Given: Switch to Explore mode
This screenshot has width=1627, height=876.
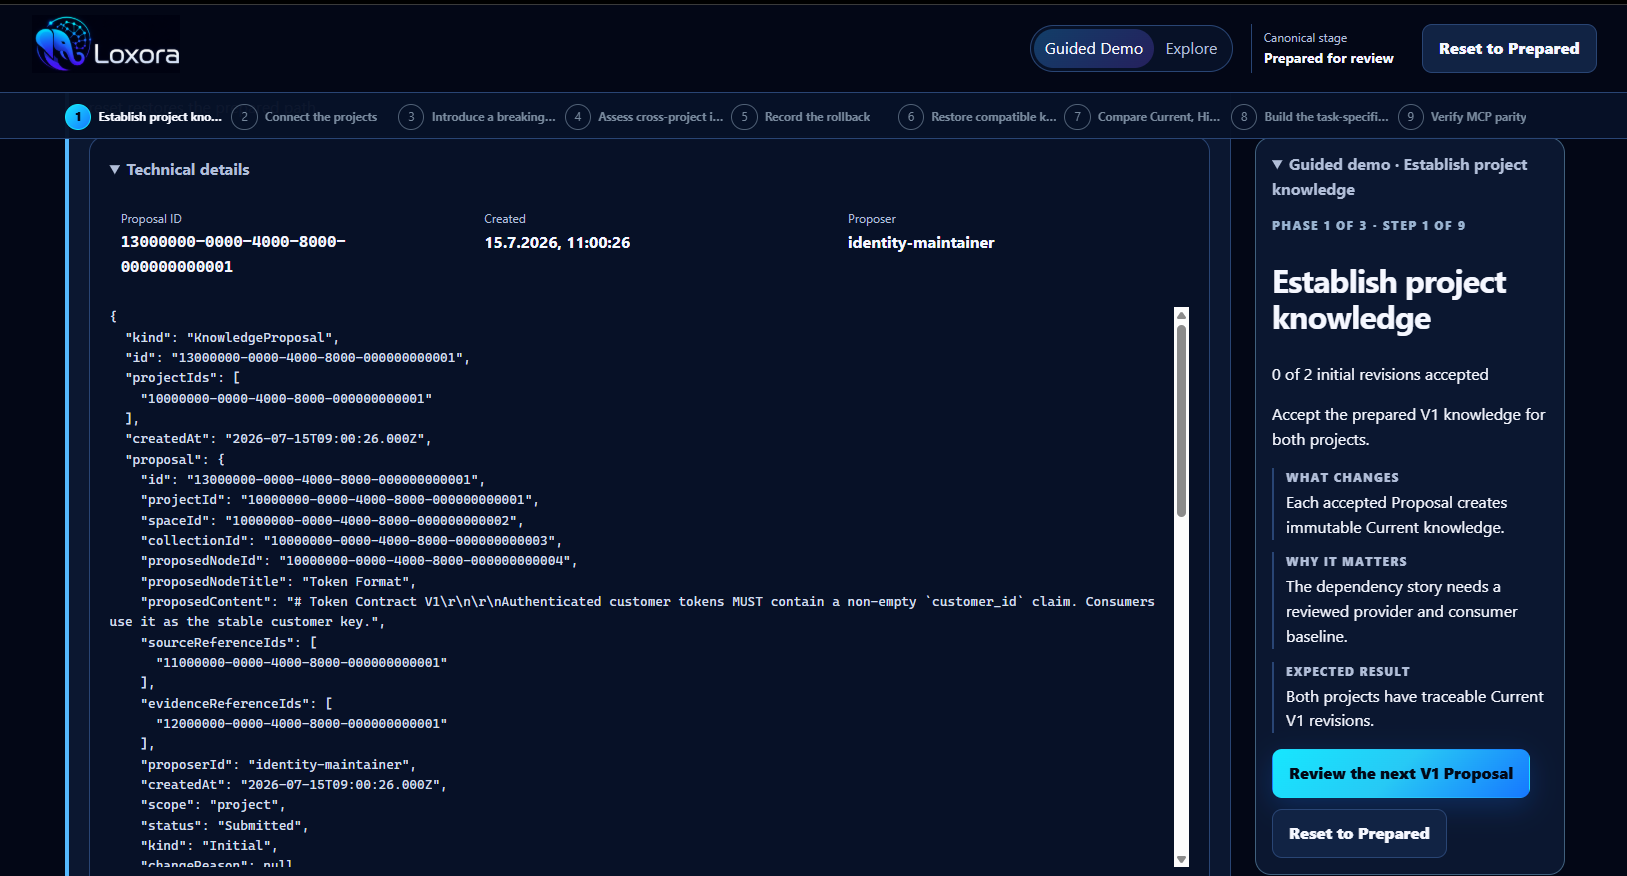Looking at the screenshot, I should click(1191, 49).
